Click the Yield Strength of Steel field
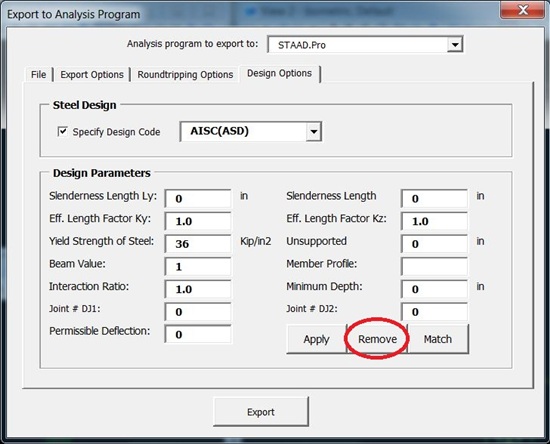This screenshot has width=550, height=444. [x=198, y=244]
